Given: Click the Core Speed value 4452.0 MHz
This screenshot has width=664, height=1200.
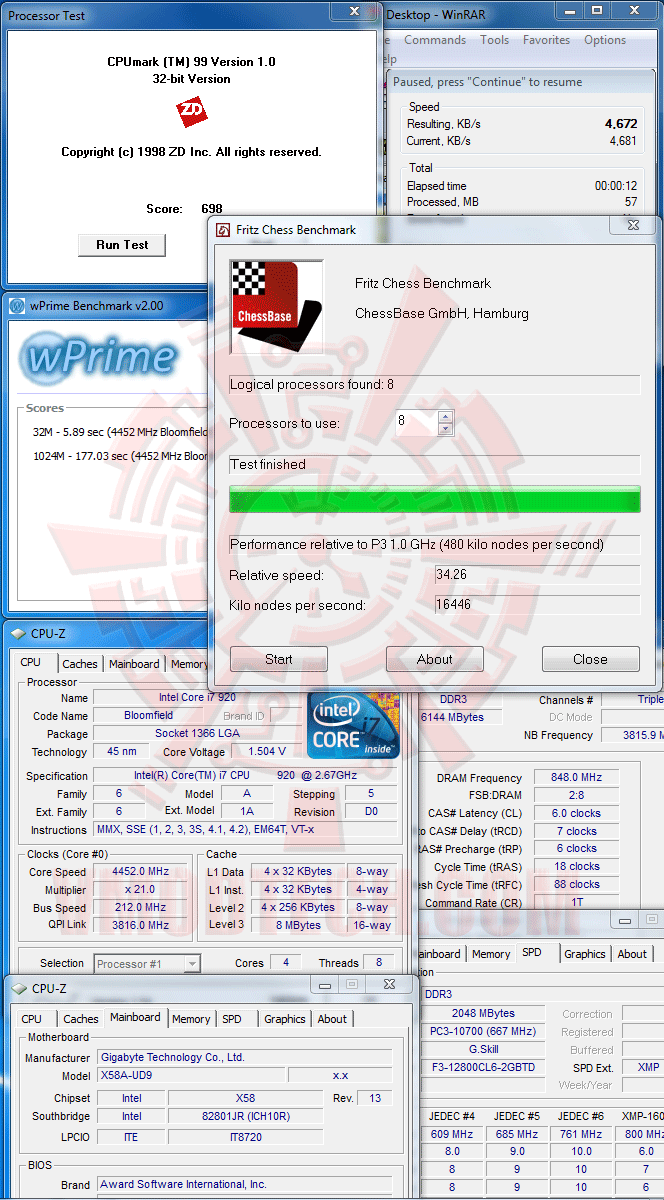Looking at the screenshot, I should pyautogui.click(x=140, y=872).
